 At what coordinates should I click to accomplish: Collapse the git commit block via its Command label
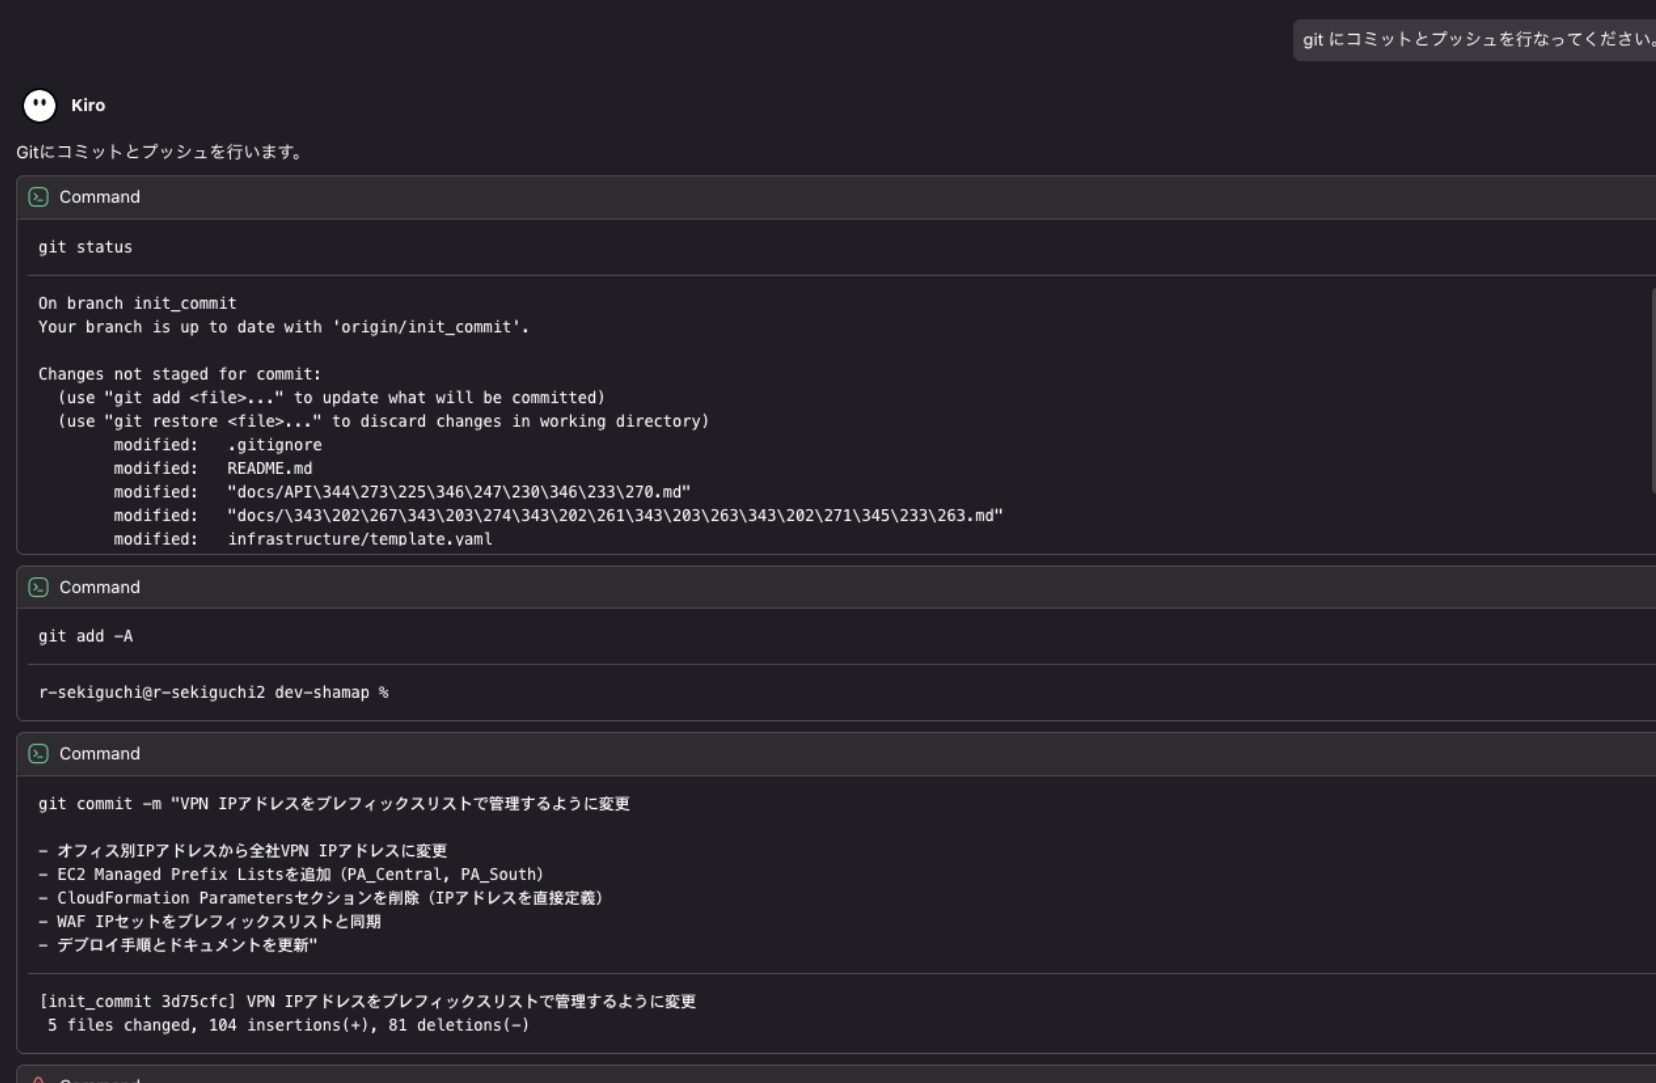point(99,754)
